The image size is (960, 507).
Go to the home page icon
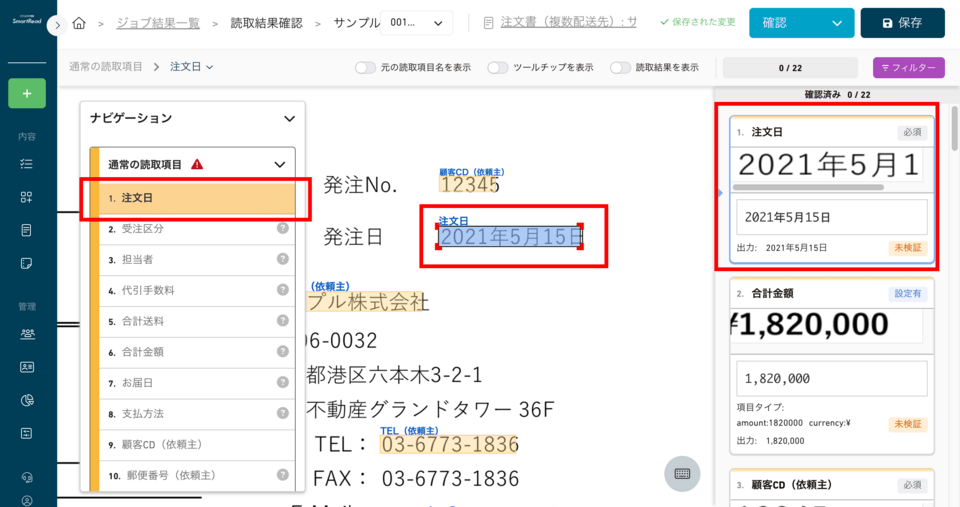[x=79, y=23]
